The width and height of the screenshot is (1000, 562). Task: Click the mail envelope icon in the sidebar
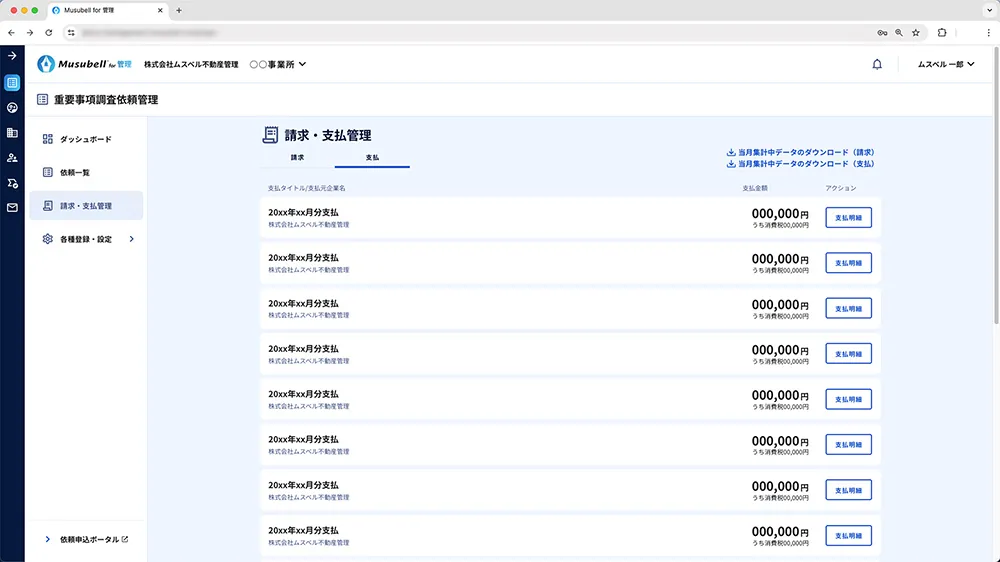12,208
